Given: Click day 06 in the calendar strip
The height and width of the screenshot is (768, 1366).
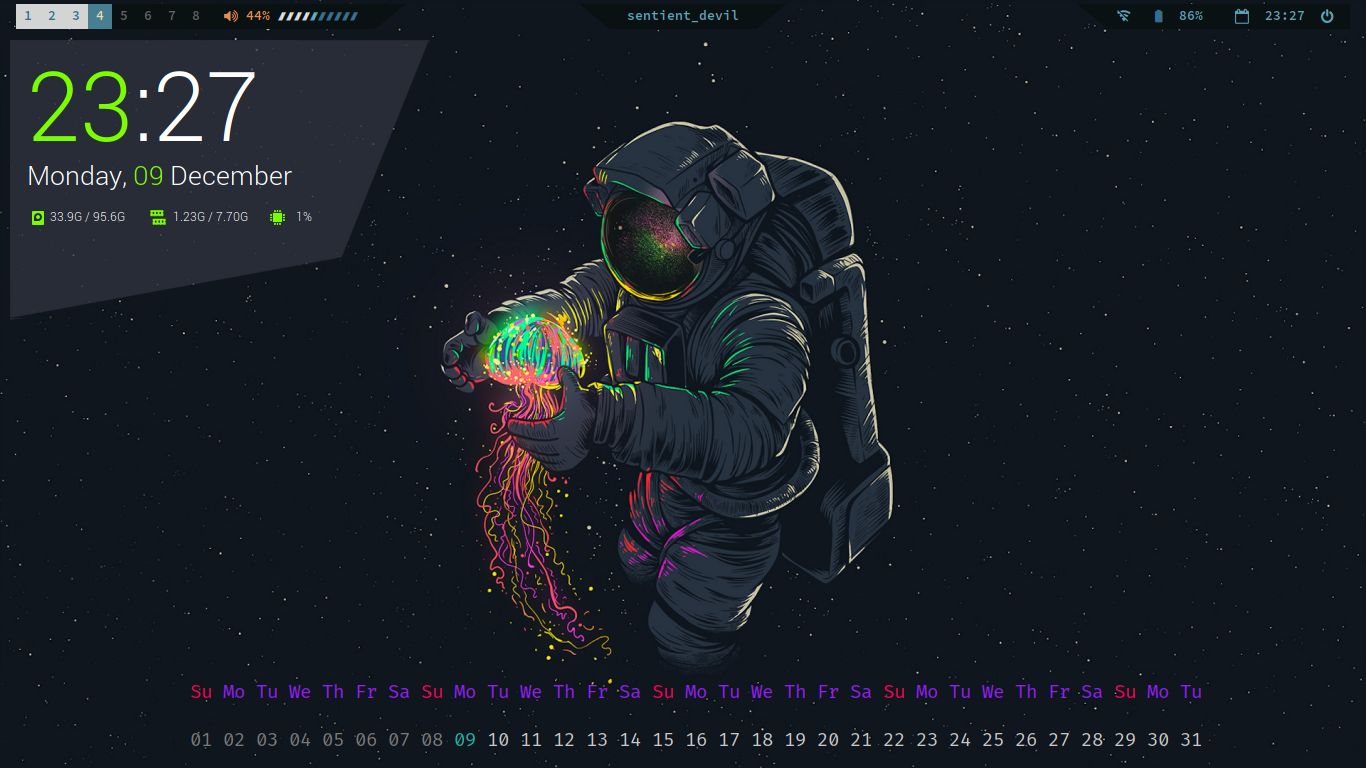Looking at the screenshot, I should [x=366, y=740].
